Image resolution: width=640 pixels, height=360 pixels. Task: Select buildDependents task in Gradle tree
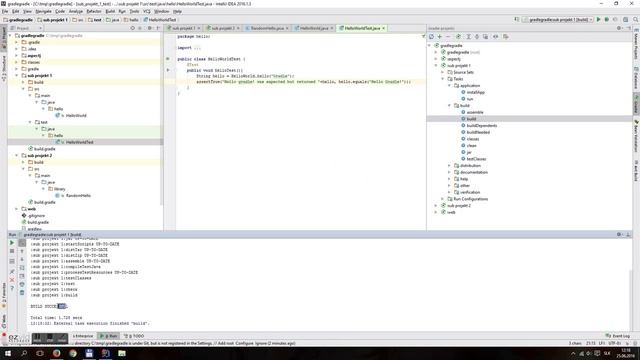click(482, 126)
